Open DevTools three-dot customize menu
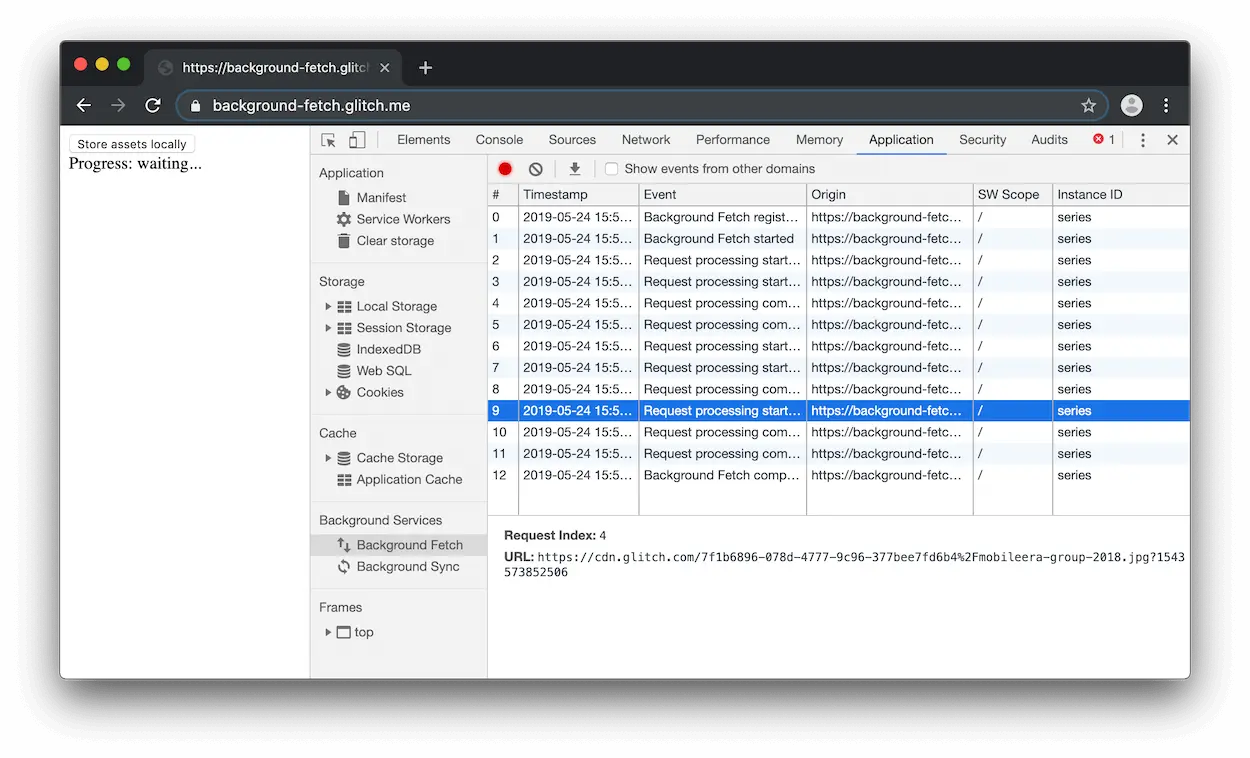Screen dimensions: 1250x758 coord(1143,140)
